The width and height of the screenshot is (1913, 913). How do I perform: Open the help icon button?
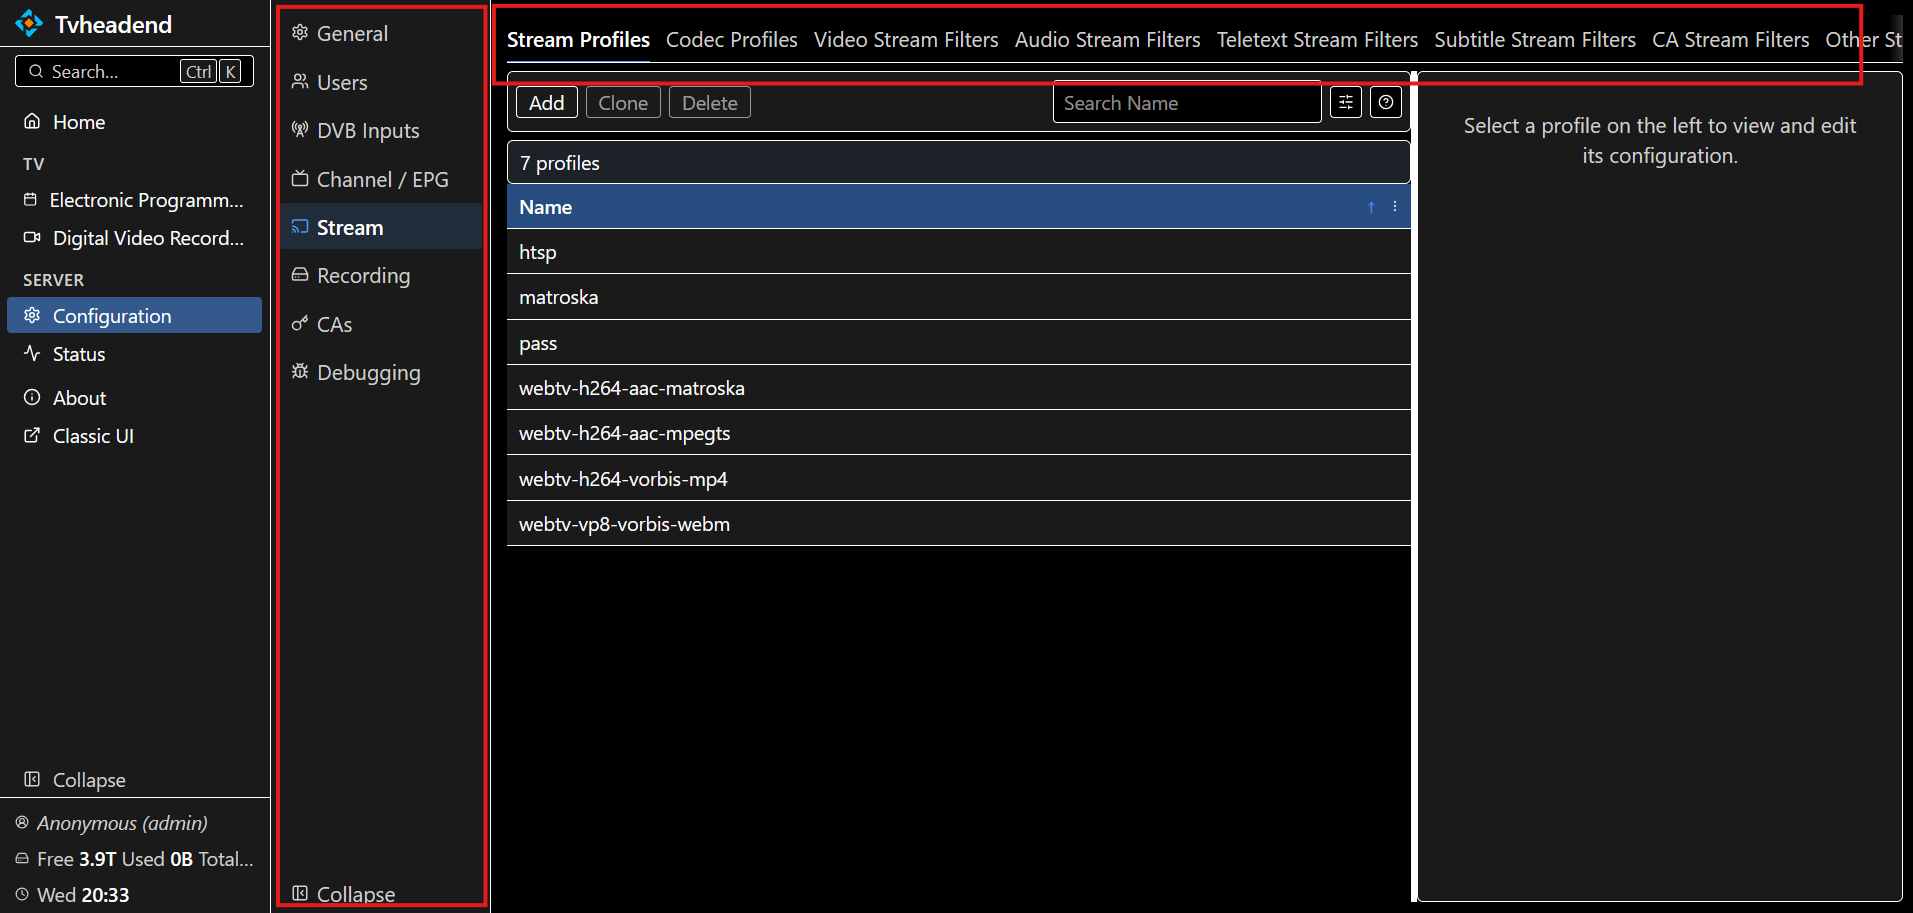1386,102
